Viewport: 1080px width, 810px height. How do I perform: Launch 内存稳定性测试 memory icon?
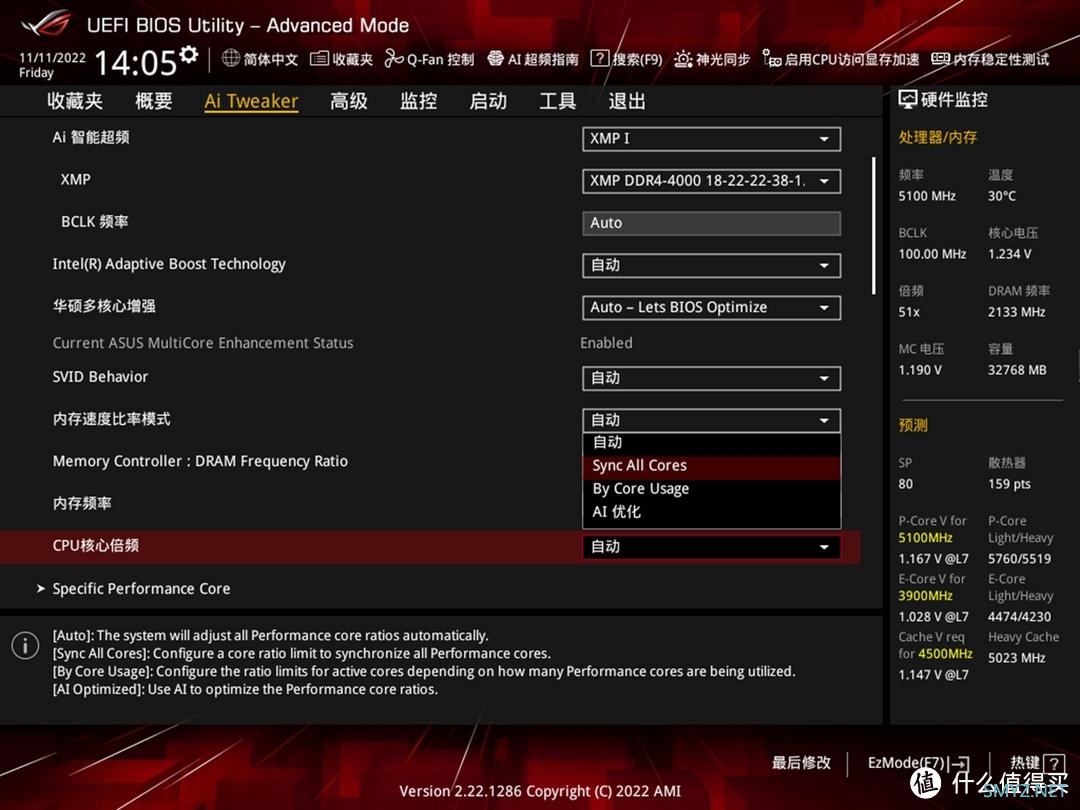click(x=940, y=59)
